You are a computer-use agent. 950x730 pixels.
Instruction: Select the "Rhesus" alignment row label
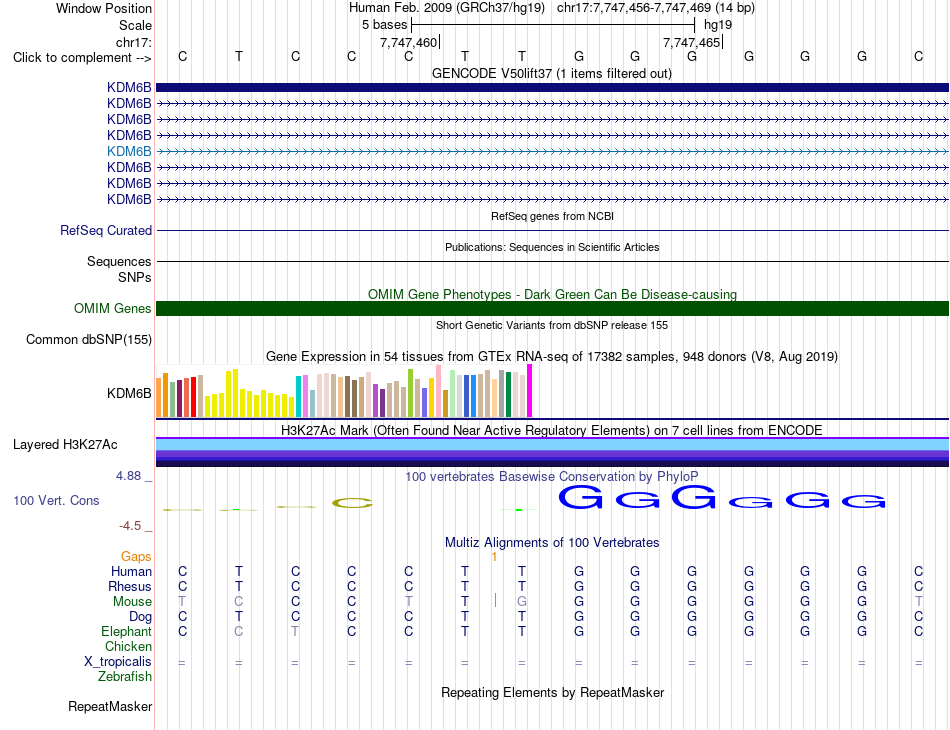tap(130, 586)
